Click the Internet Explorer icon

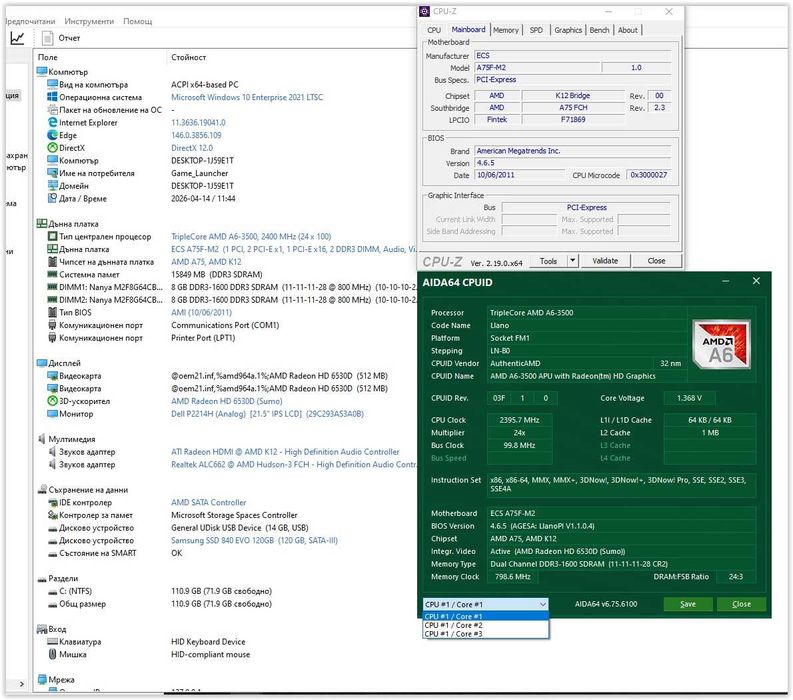(52, 122)
